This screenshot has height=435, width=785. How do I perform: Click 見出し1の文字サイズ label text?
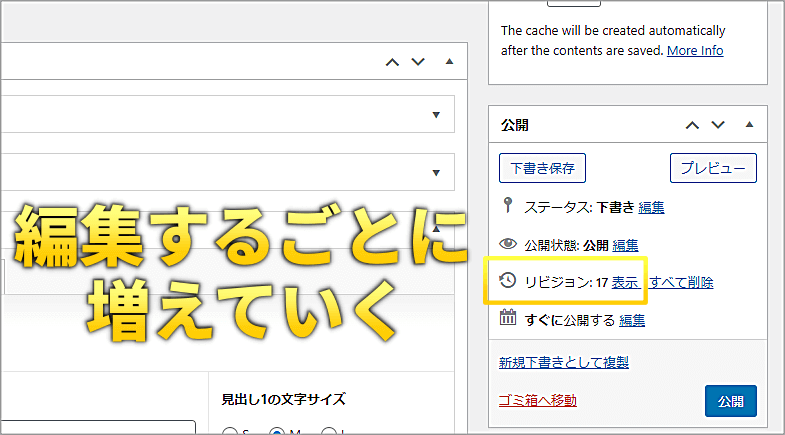coord(283,399)
